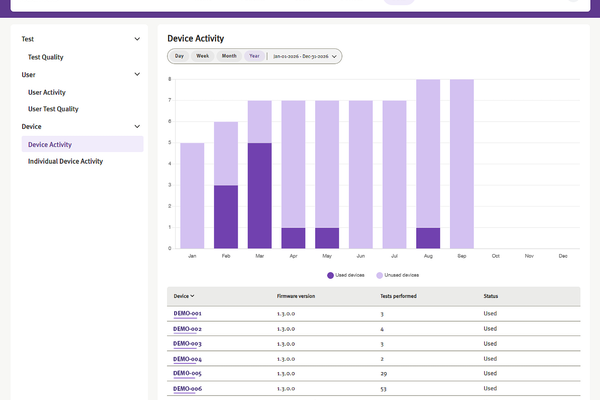Click the September unused devices bar
The height and width of the screenshot is (400, 600).
point(462,164)
